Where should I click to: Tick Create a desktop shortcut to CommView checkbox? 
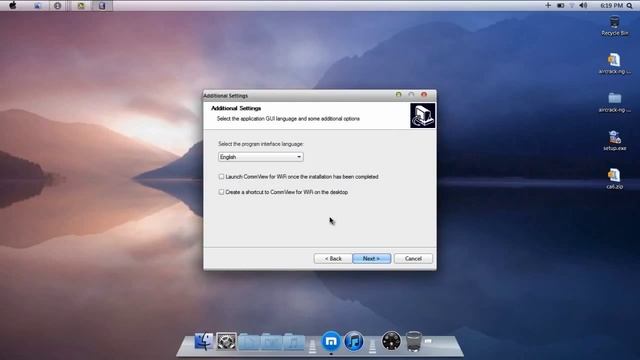coord(221,192)
